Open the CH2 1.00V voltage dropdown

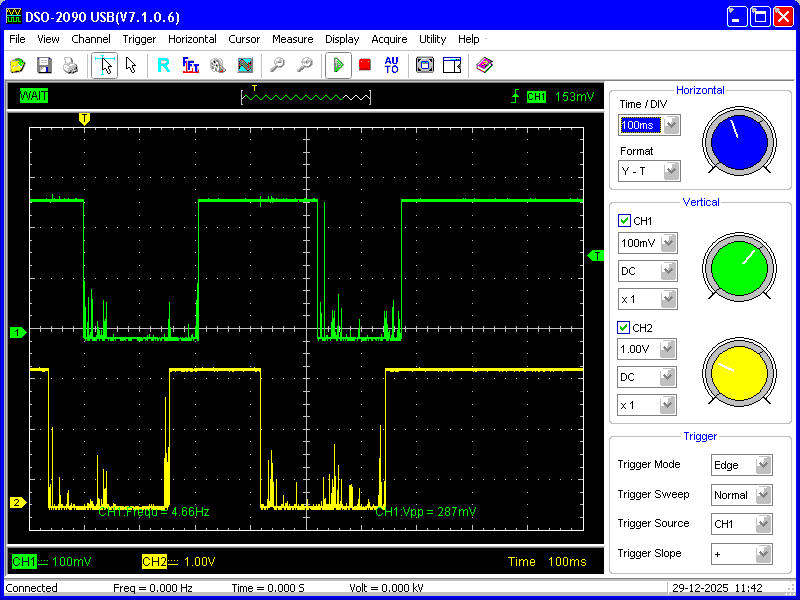pos(668,349)
